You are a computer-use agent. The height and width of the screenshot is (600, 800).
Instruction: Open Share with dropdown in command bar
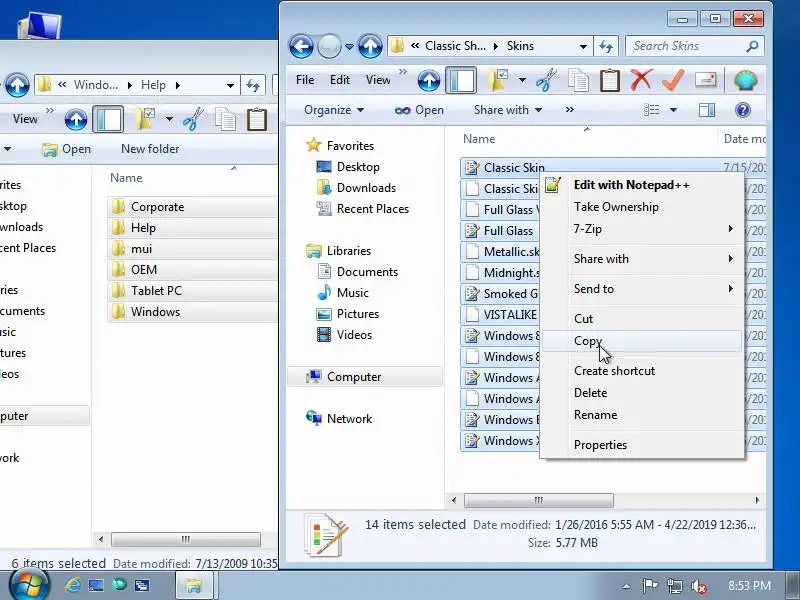coord(508,110)
